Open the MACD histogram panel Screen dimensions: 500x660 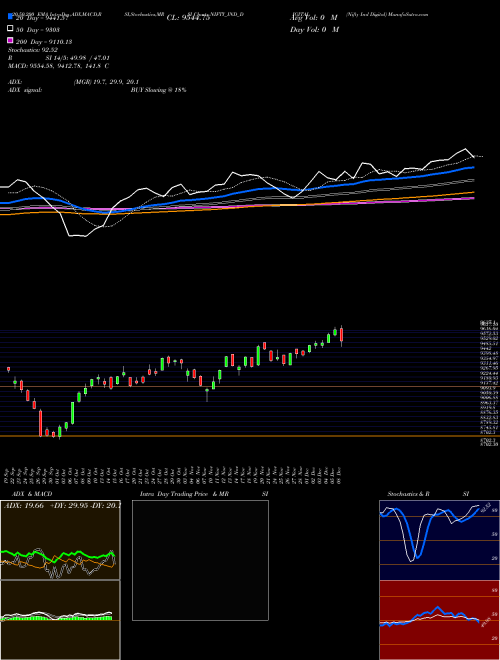tap(60, 620)
